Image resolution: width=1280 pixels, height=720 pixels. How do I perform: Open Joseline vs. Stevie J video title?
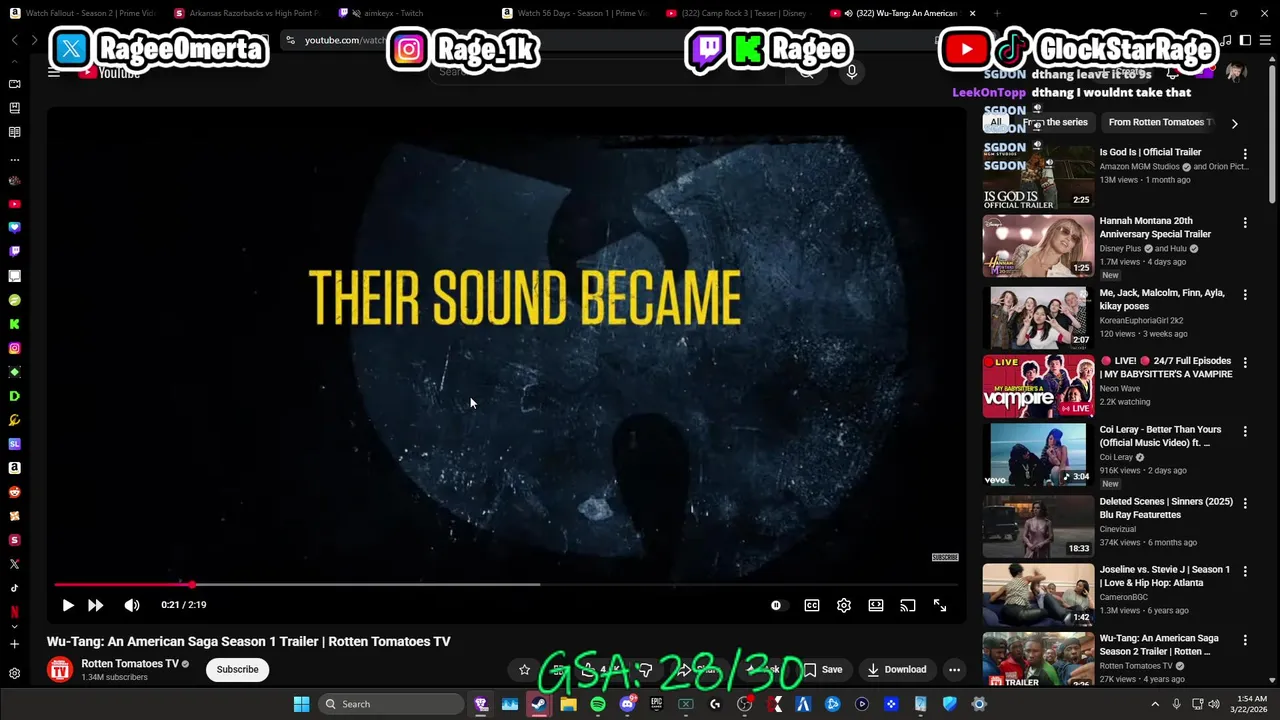1165,576
